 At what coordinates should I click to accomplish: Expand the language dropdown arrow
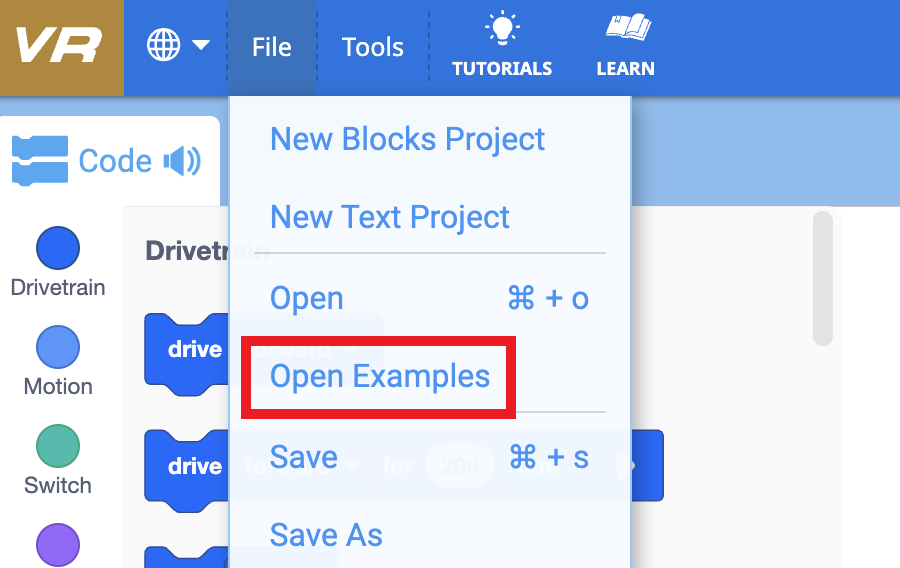pos(201,46)
